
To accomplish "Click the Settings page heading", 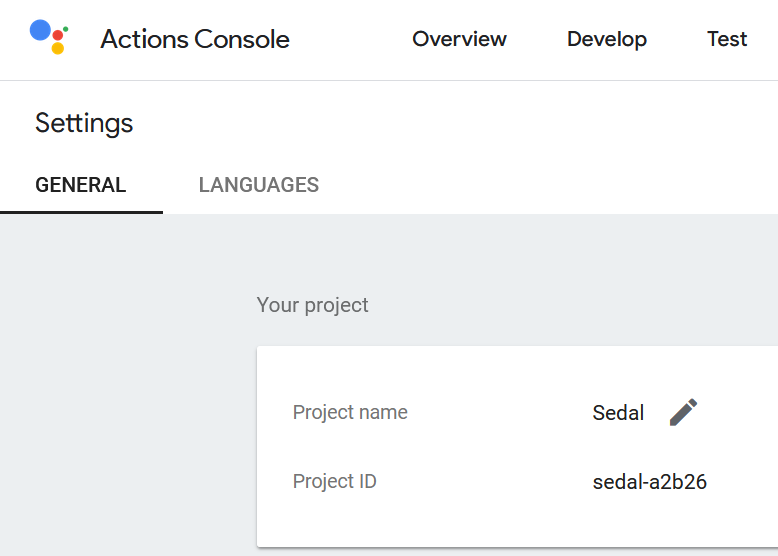I will (x=84, y=123).
